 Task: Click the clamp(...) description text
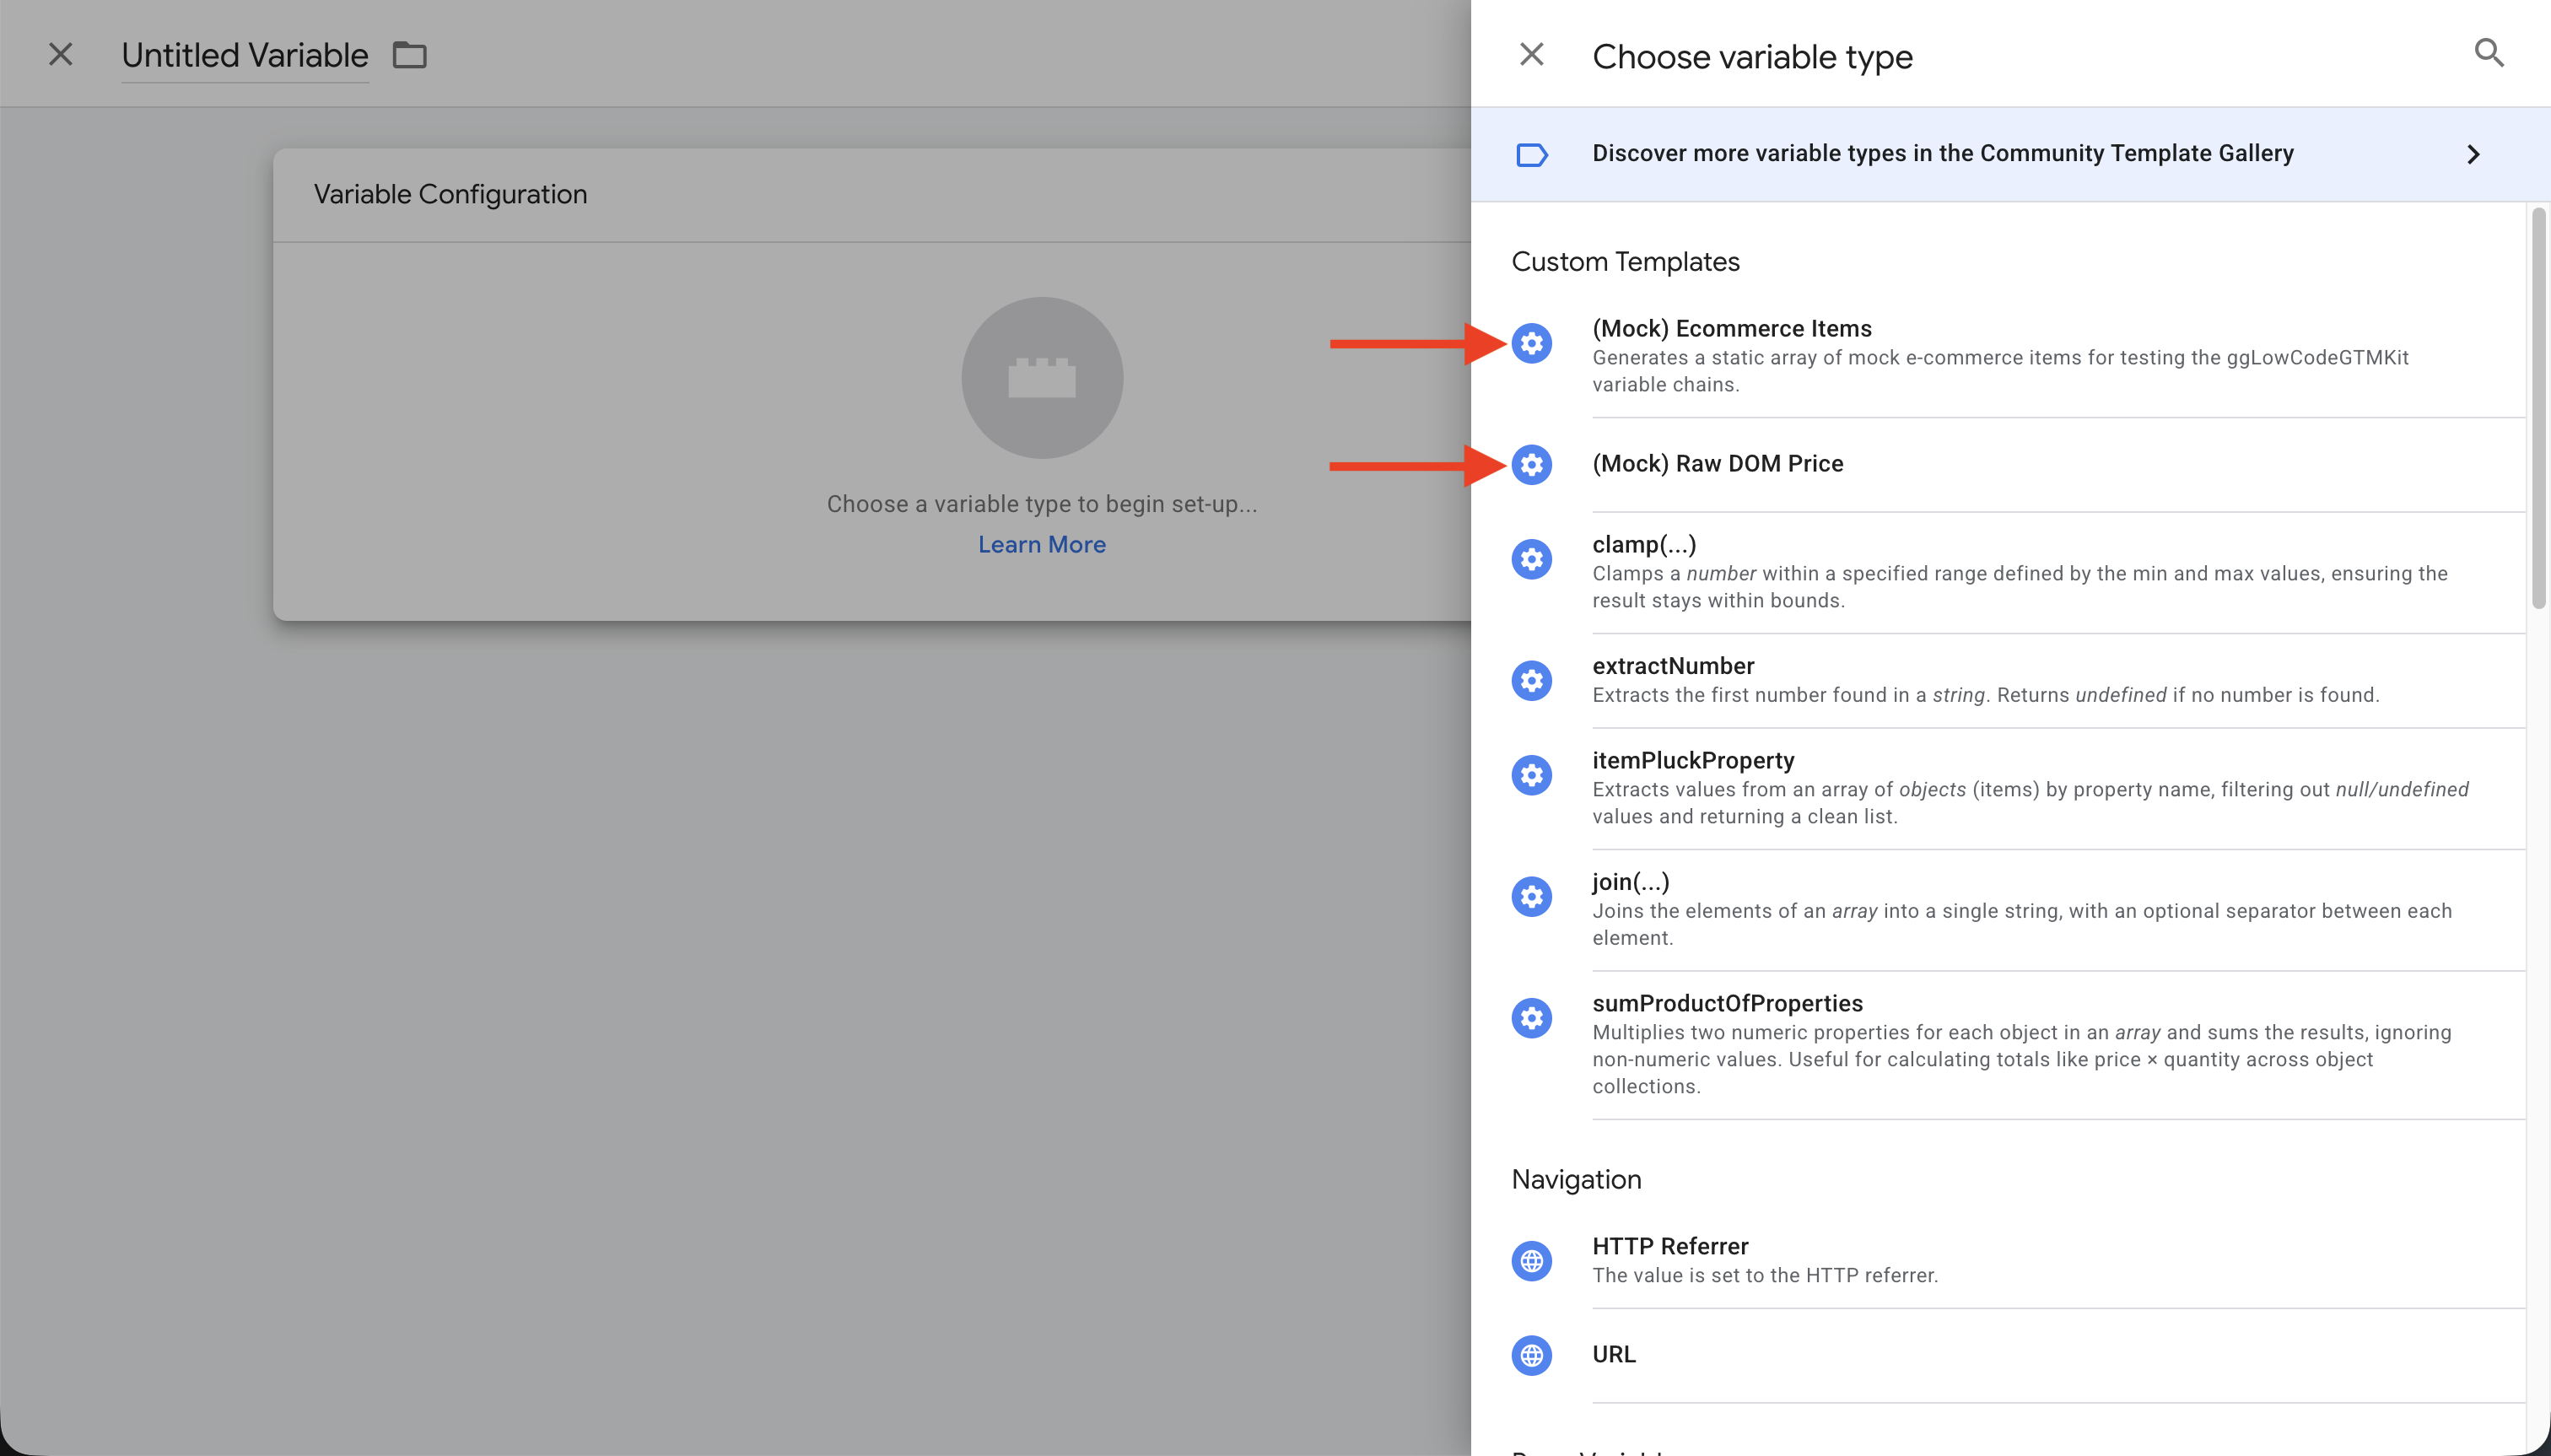tap(2020, 587)
